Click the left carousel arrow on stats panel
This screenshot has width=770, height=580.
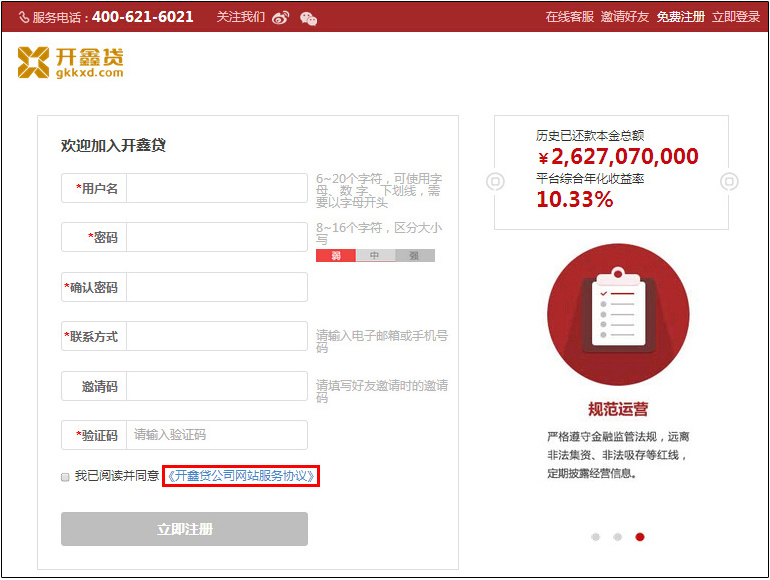[495, 181]
